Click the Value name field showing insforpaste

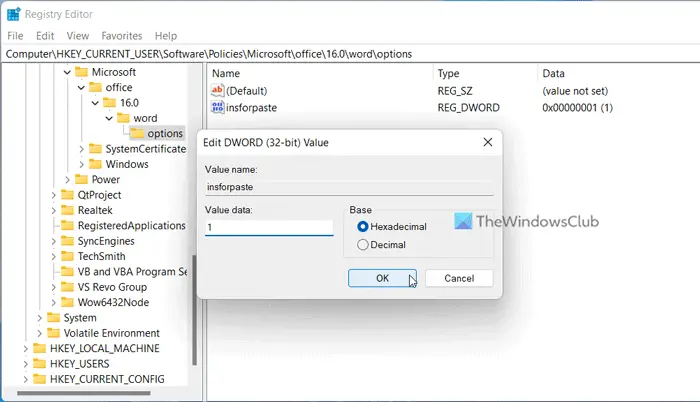point(350,187)
